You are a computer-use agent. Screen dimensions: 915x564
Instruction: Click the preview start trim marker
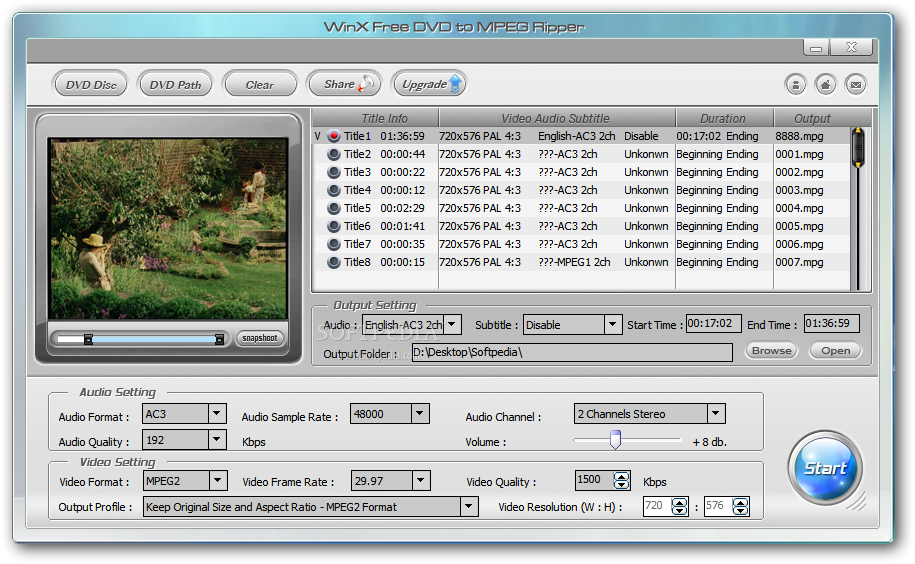click(88, 339)
